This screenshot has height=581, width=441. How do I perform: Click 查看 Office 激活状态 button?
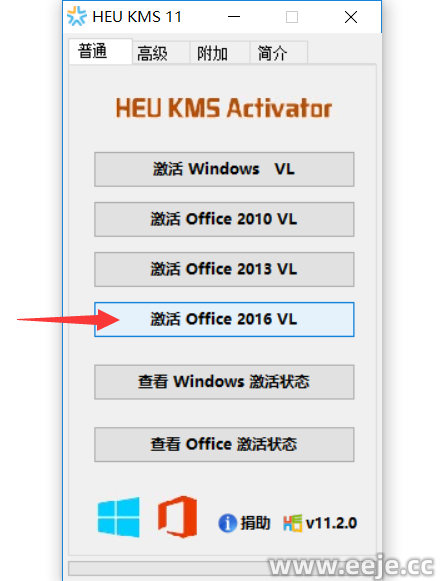point(224,445)
